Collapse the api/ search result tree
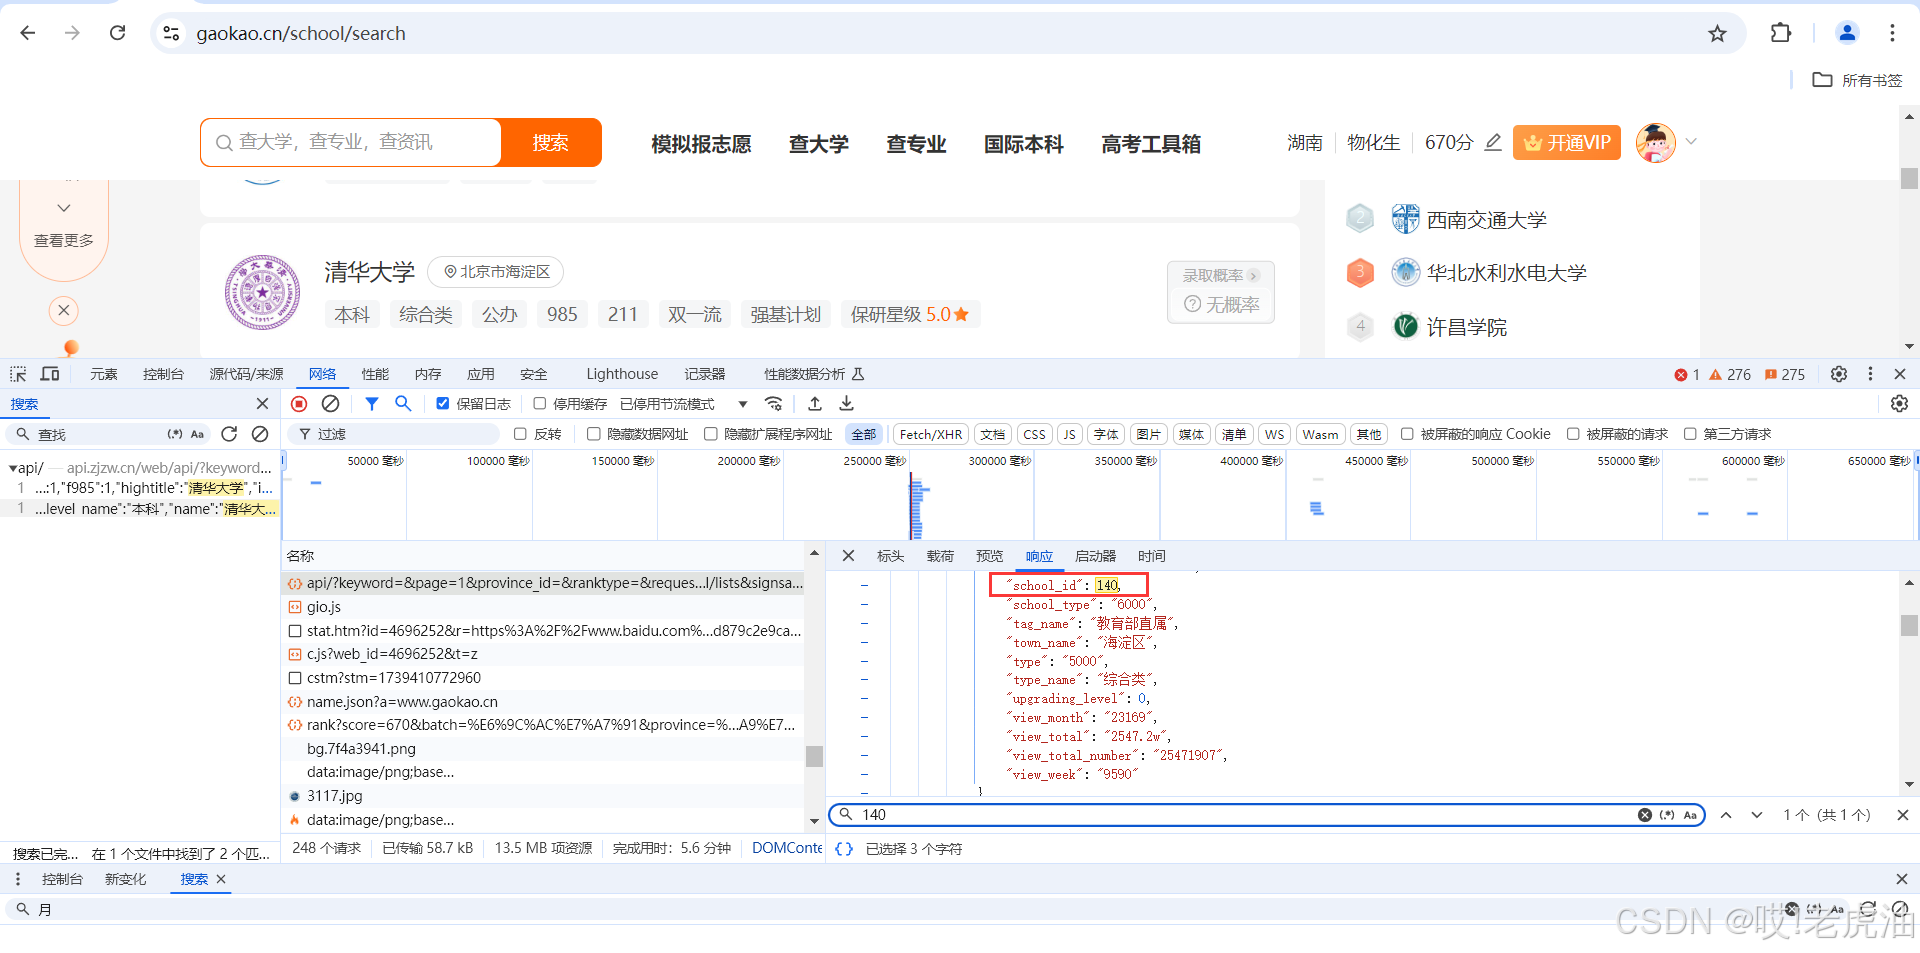Screen dimensions: 1920x953 click(x=12, y=468)
